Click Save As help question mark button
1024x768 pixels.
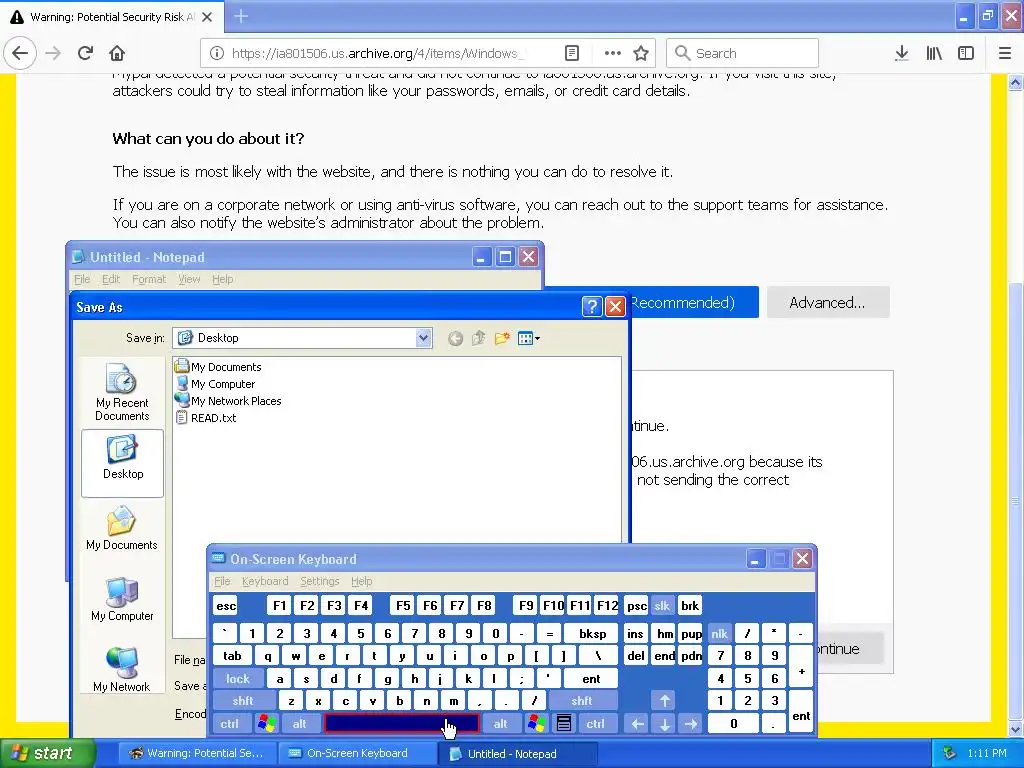[x=592, y=306]
